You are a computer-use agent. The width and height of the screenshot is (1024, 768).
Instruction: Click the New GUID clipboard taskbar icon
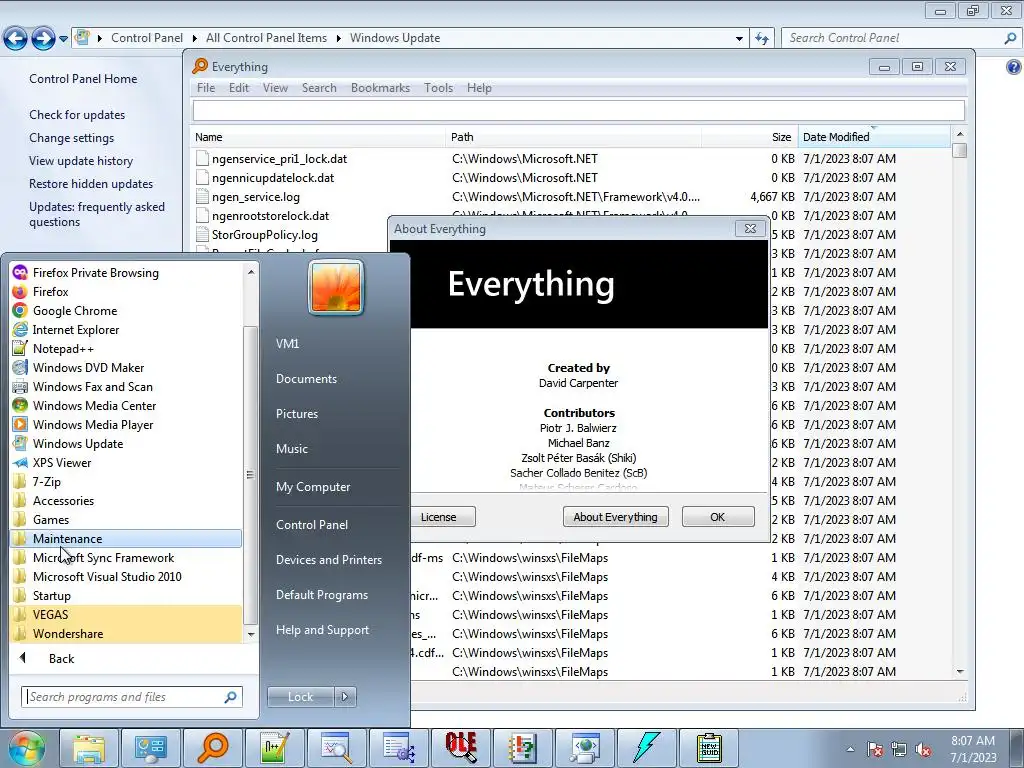point(709,748)
